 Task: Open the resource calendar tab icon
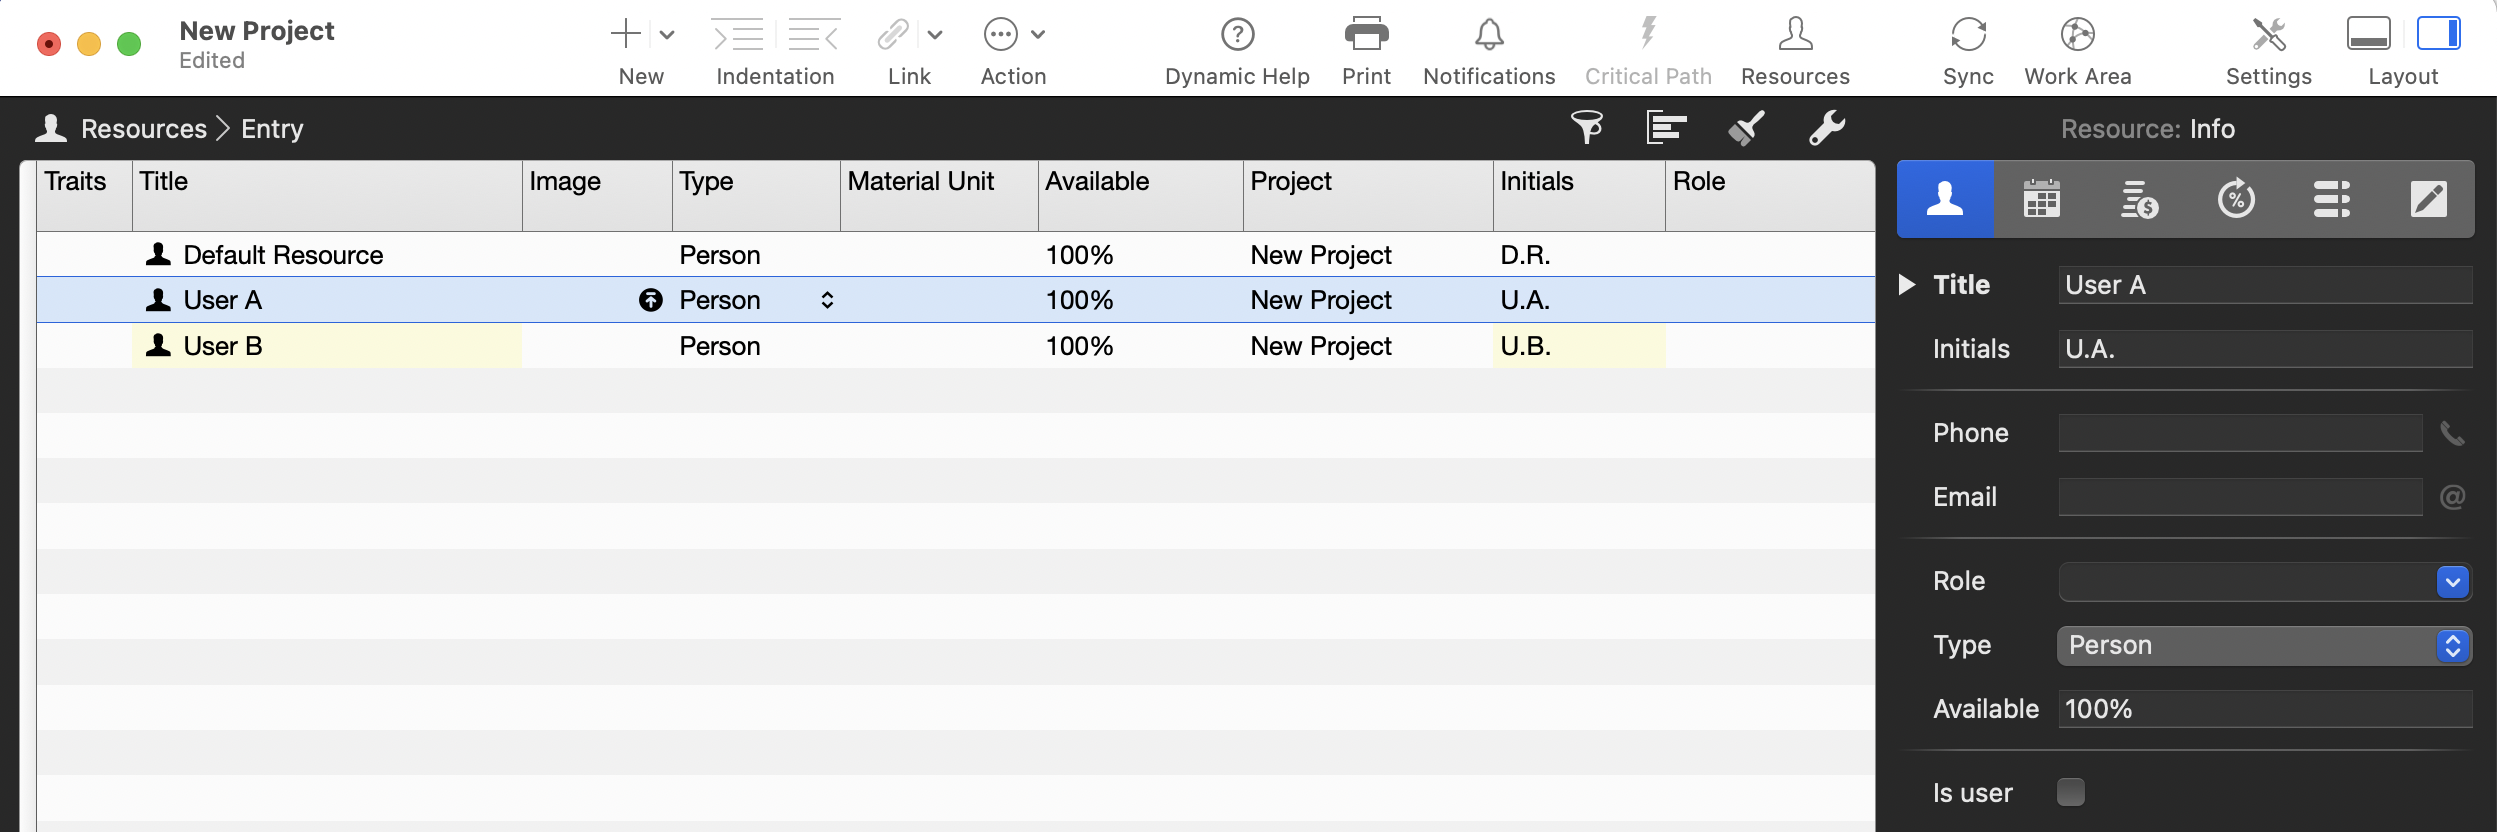pyautogui.click(x=2041, y=199)
